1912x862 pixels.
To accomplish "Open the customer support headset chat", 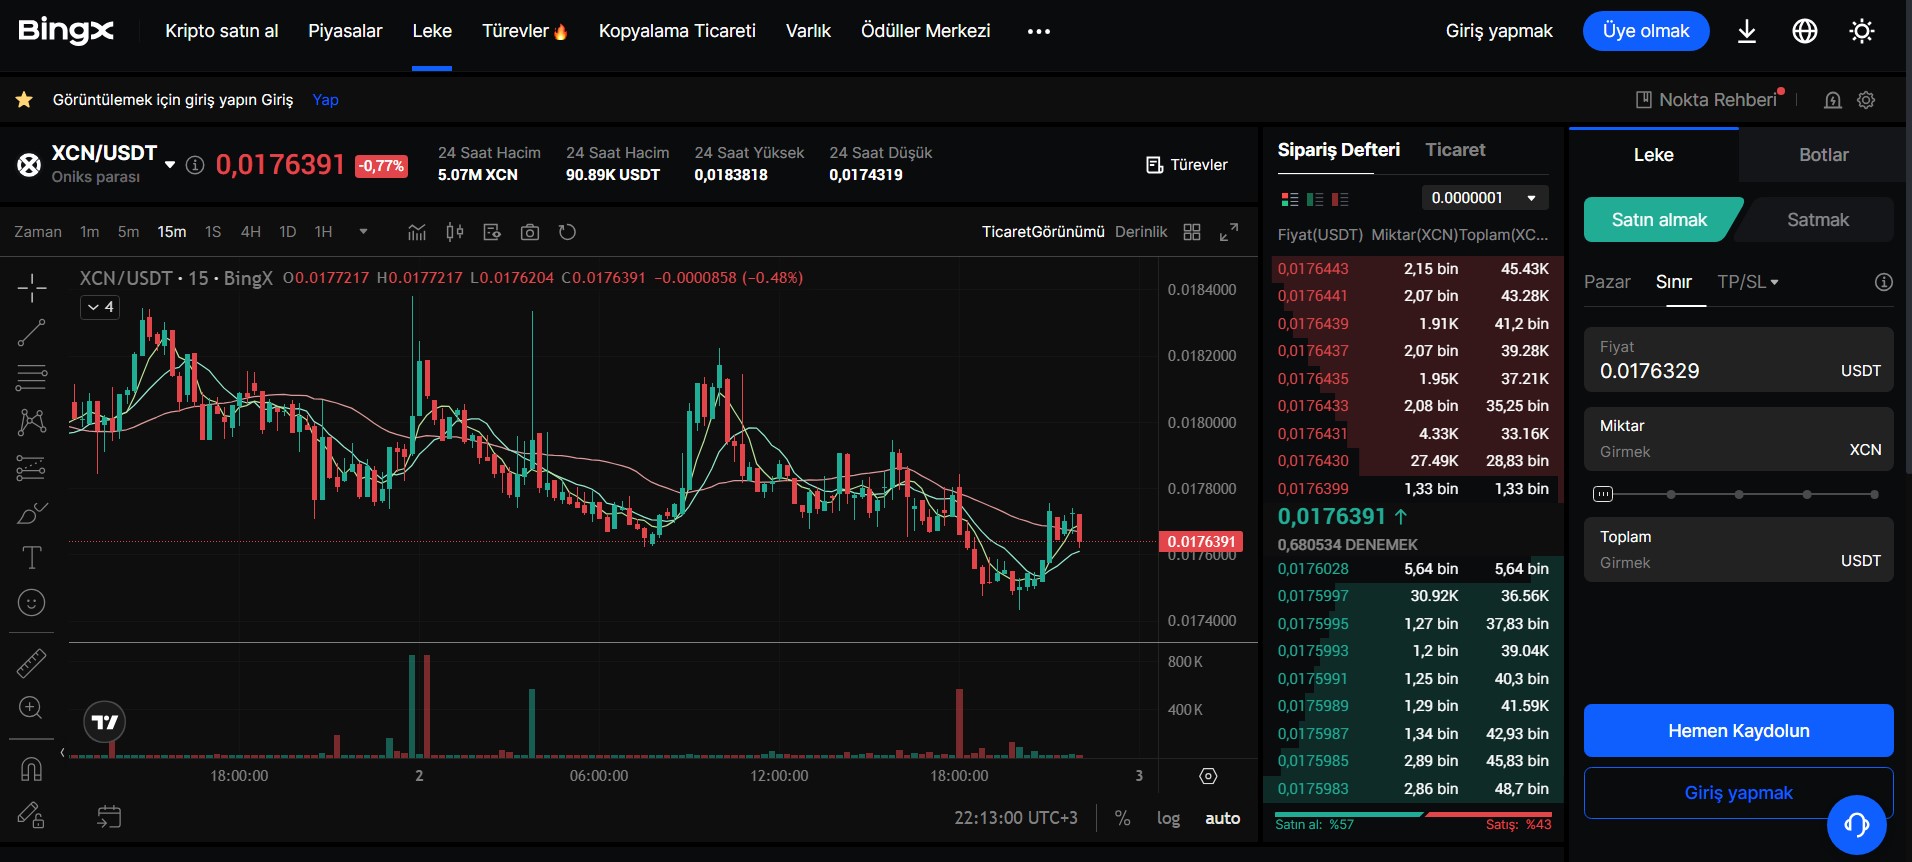I will pyautogui.click(x=1857, y=825).
